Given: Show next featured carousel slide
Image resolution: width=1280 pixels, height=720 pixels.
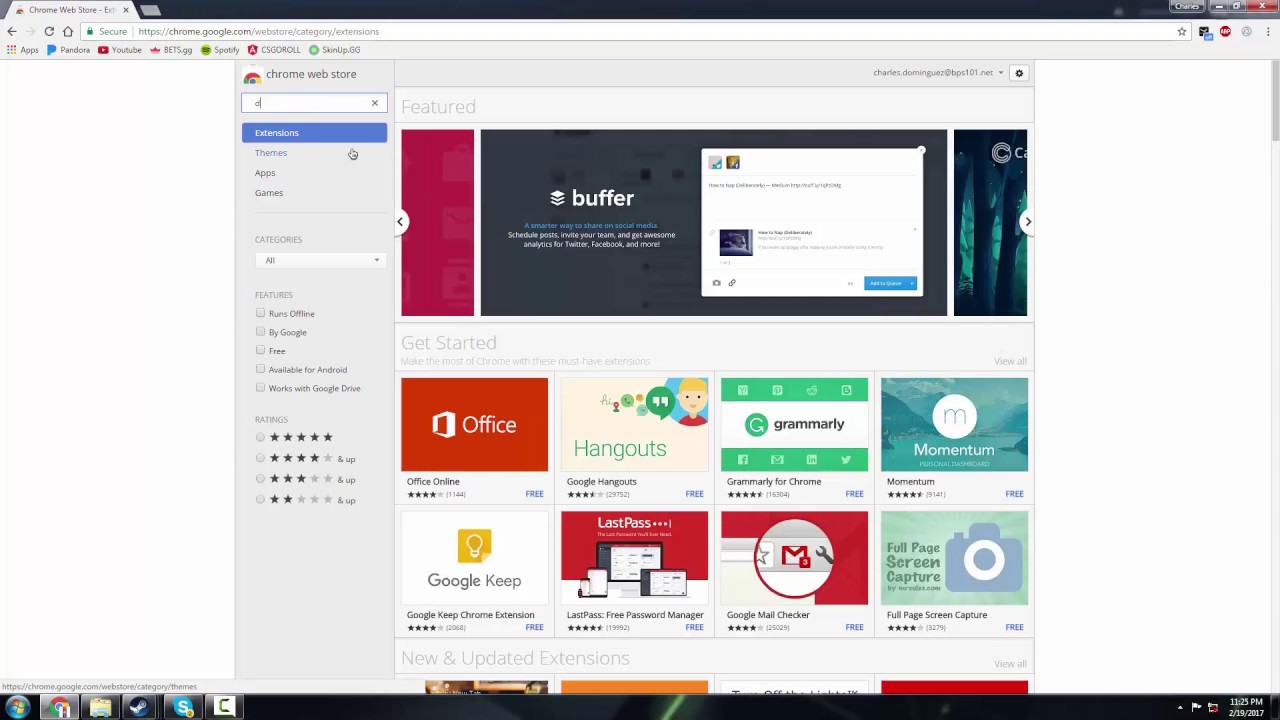Looking at the screenshot, I should click(1027, 222).
